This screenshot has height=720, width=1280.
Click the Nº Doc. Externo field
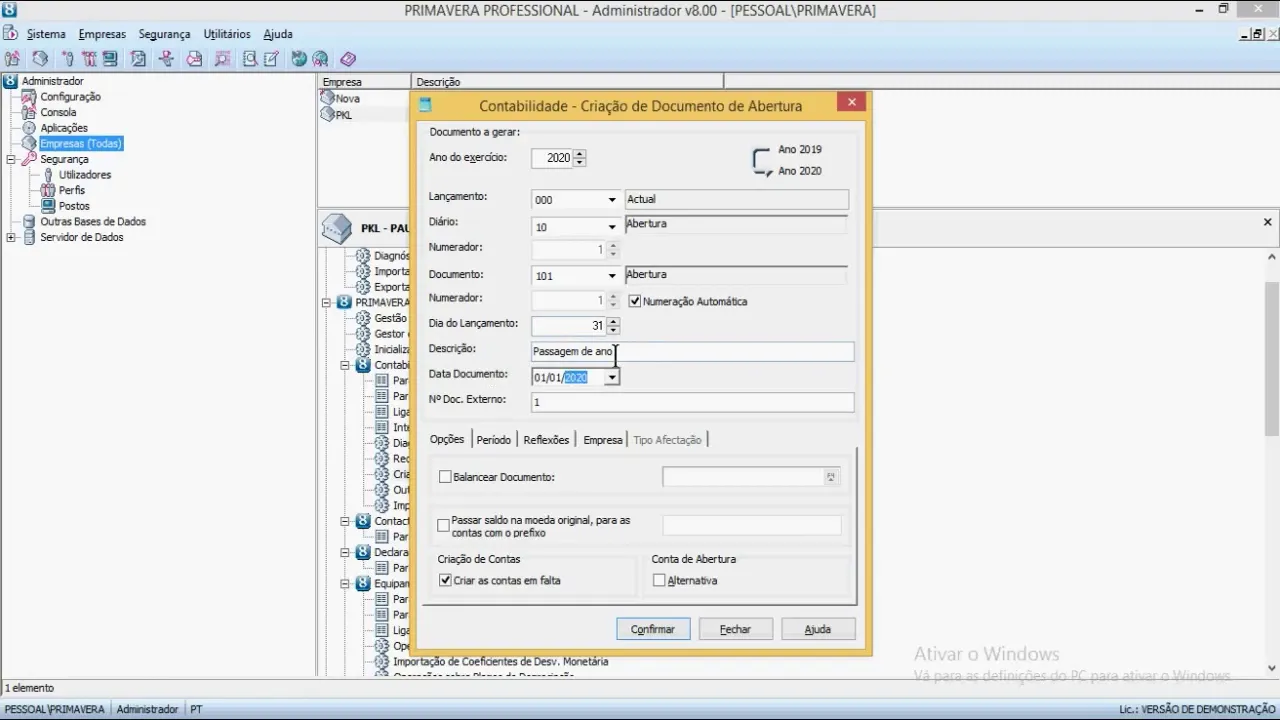tap(693, 402)
